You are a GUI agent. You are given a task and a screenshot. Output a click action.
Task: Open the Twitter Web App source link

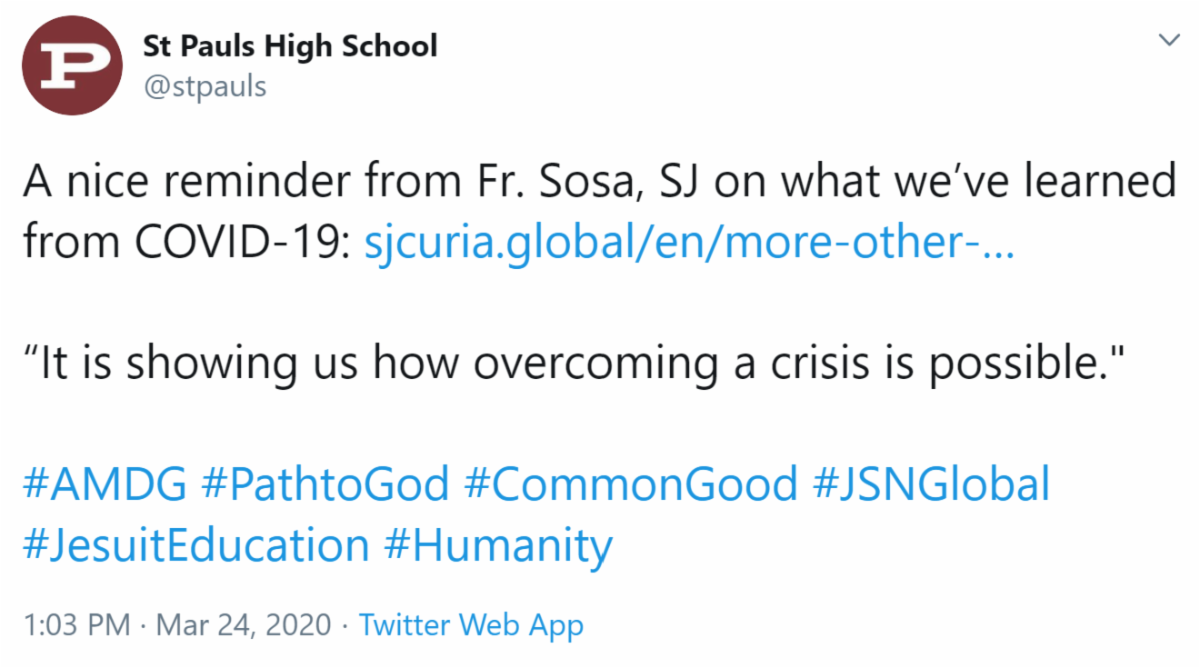[471, 626]
